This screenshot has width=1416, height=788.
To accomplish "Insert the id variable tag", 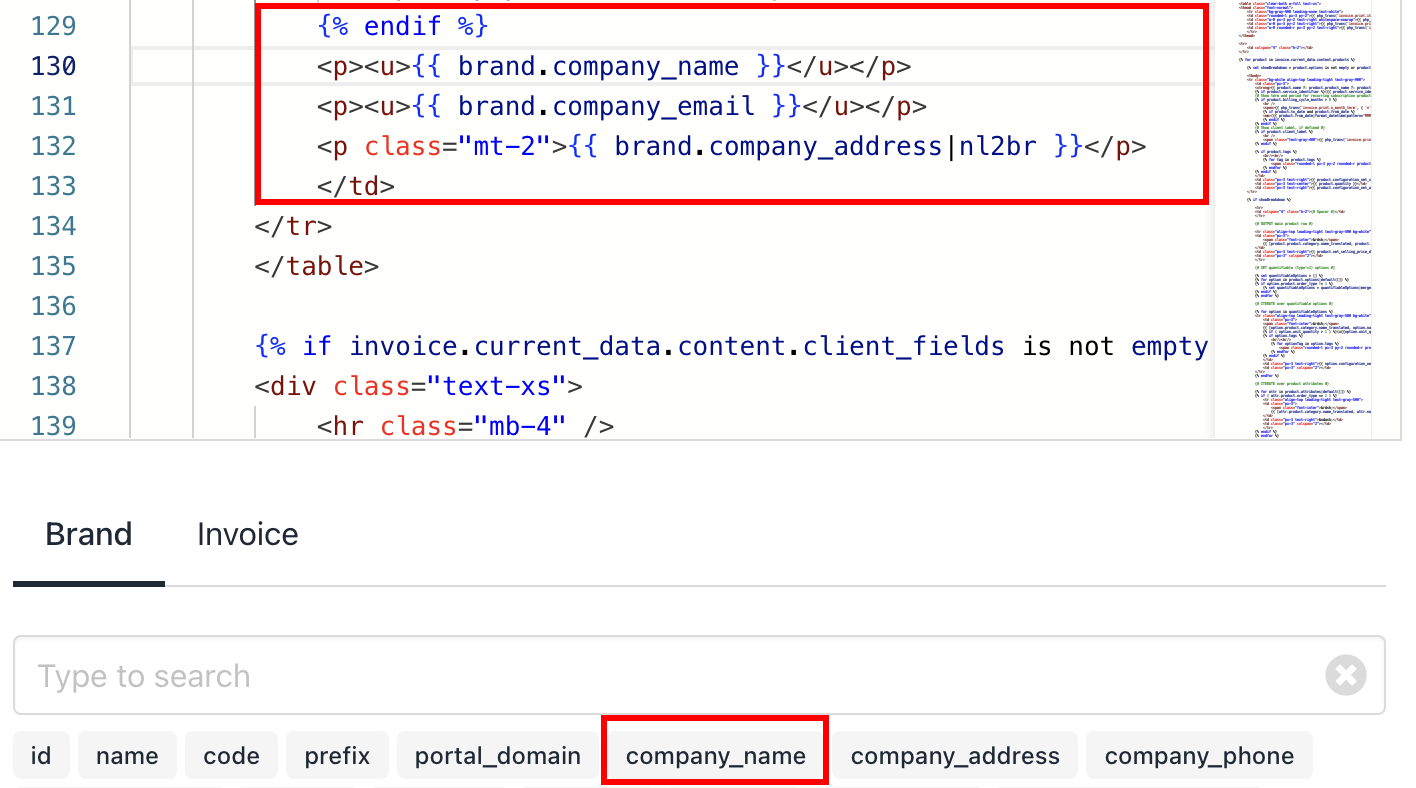I will 41,755.
